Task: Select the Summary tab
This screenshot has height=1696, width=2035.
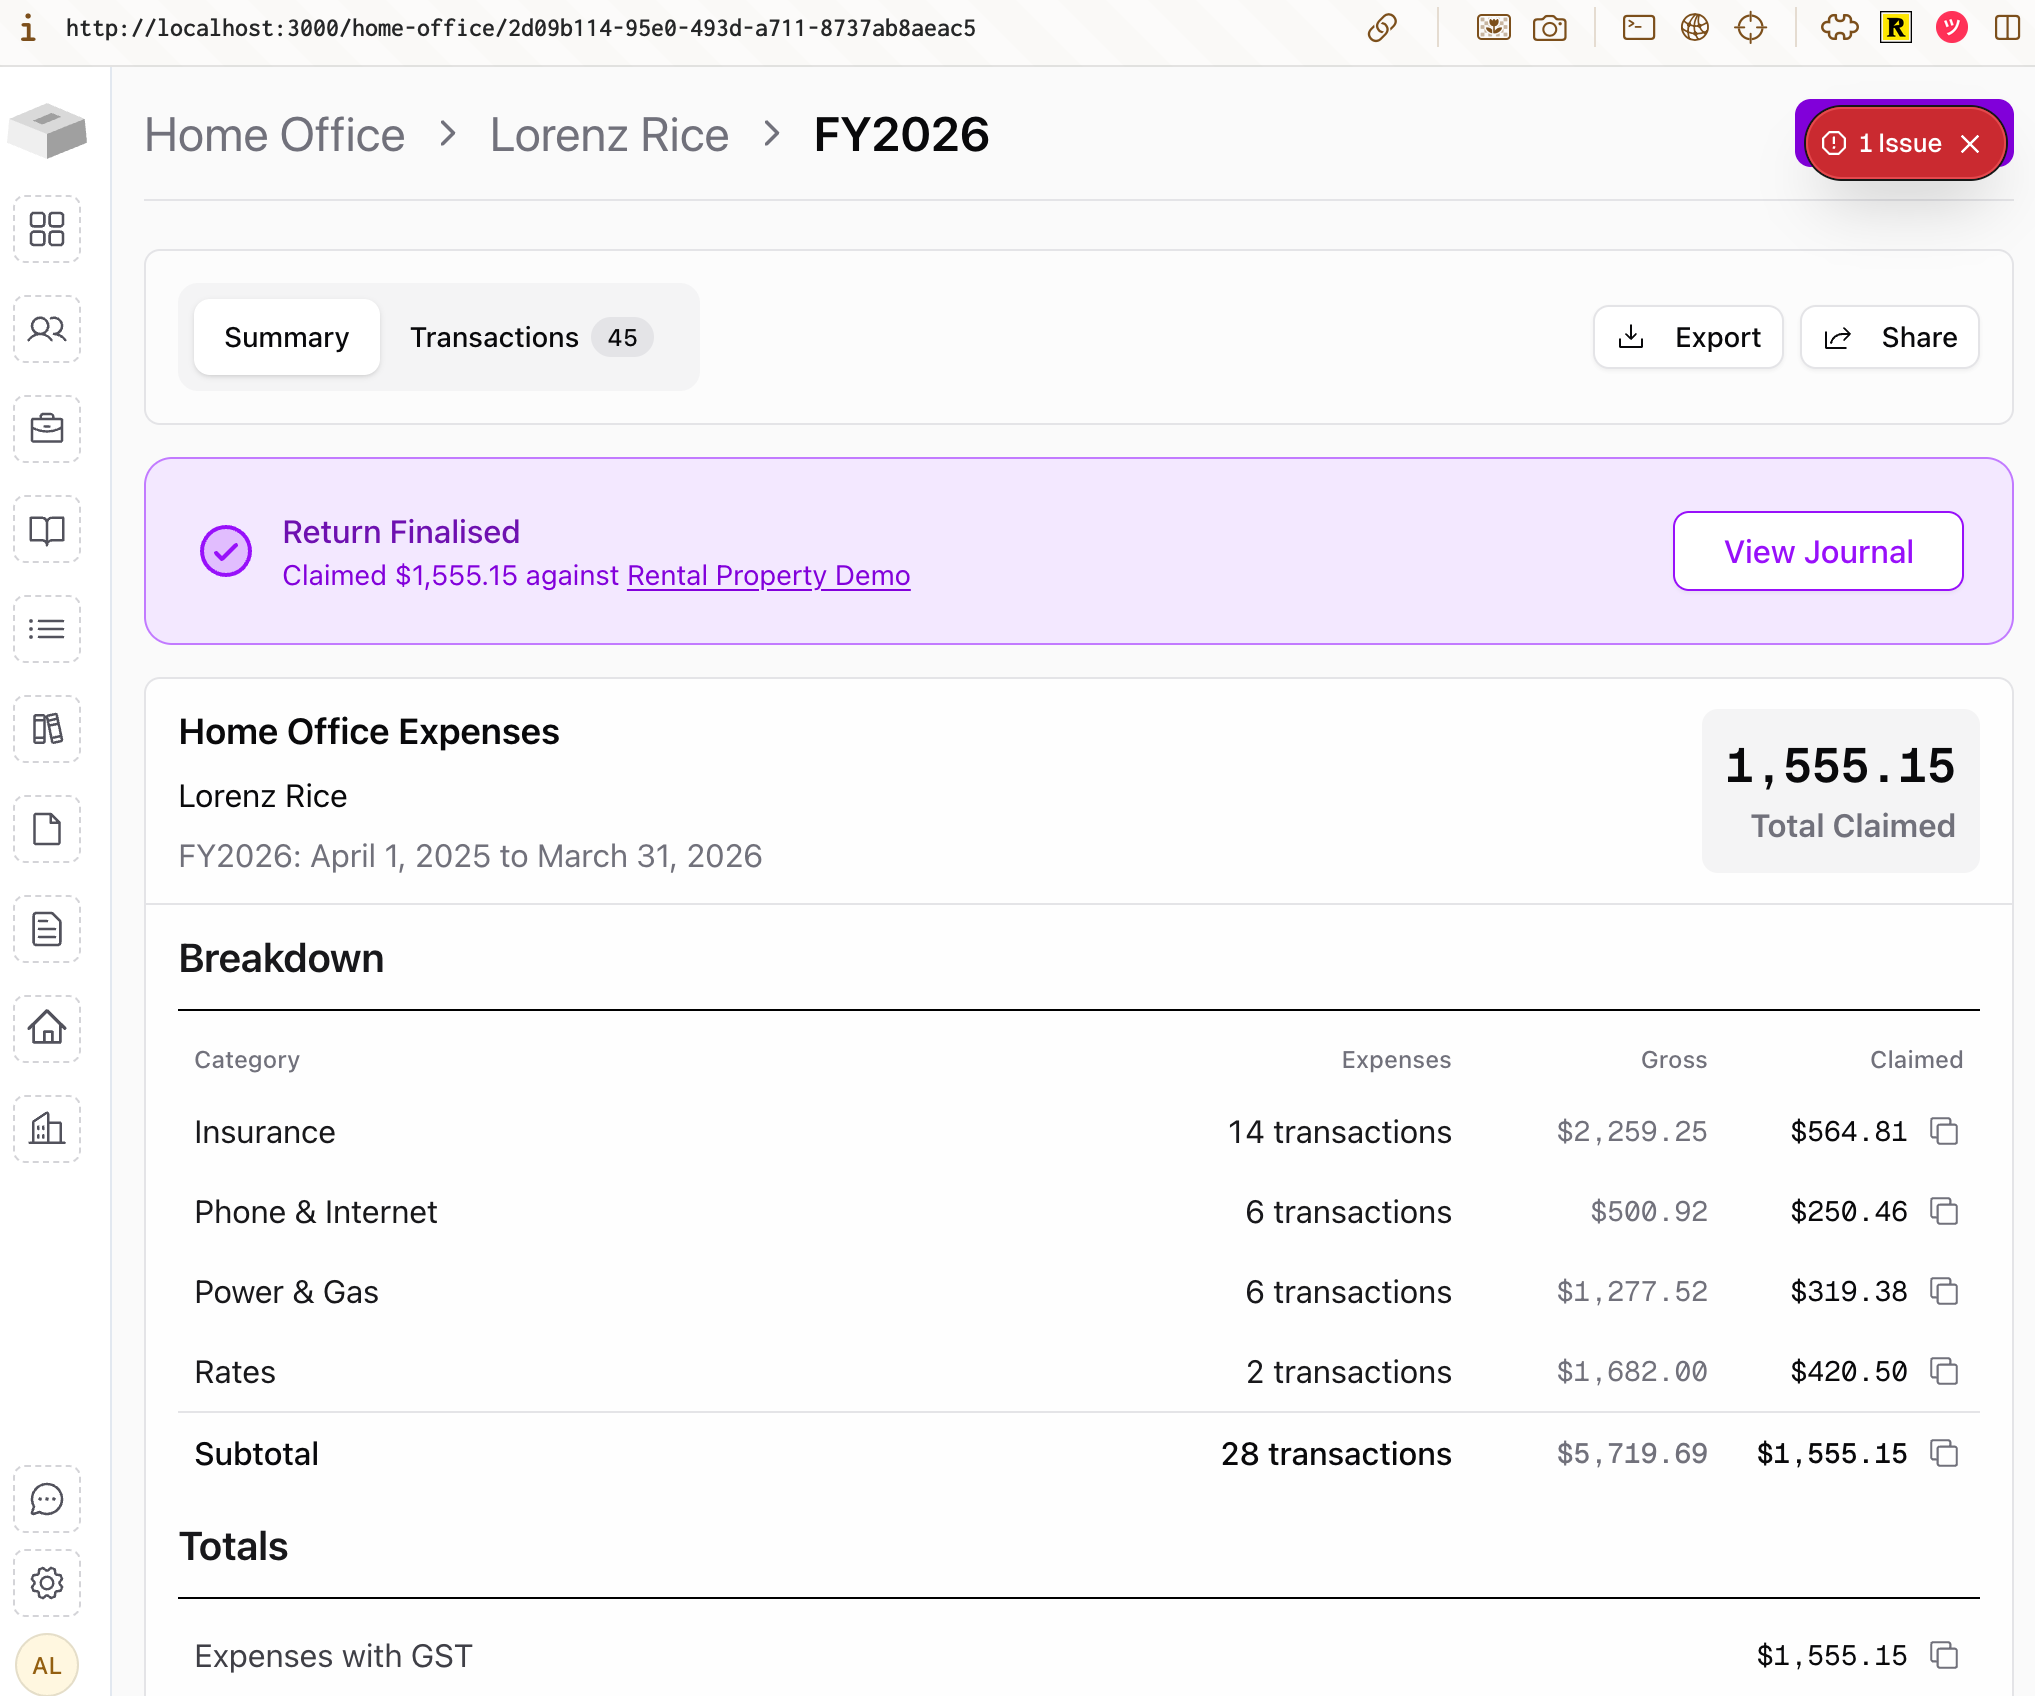Action: point(287,337)
